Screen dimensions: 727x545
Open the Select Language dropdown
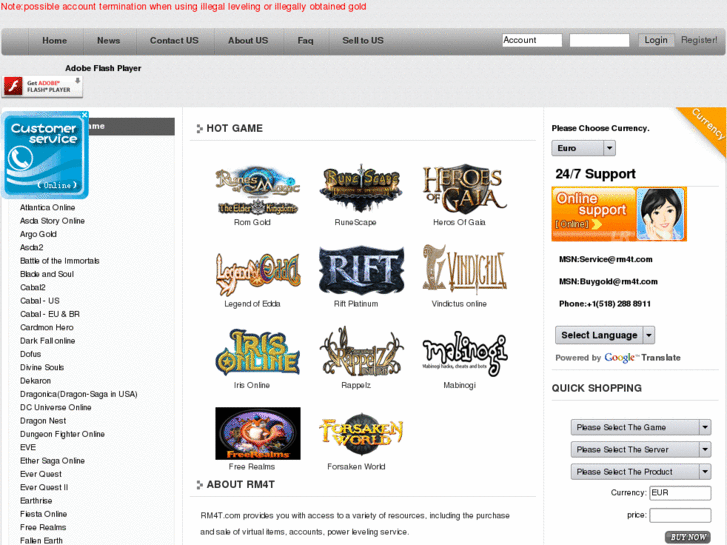(x=605, y=335)
